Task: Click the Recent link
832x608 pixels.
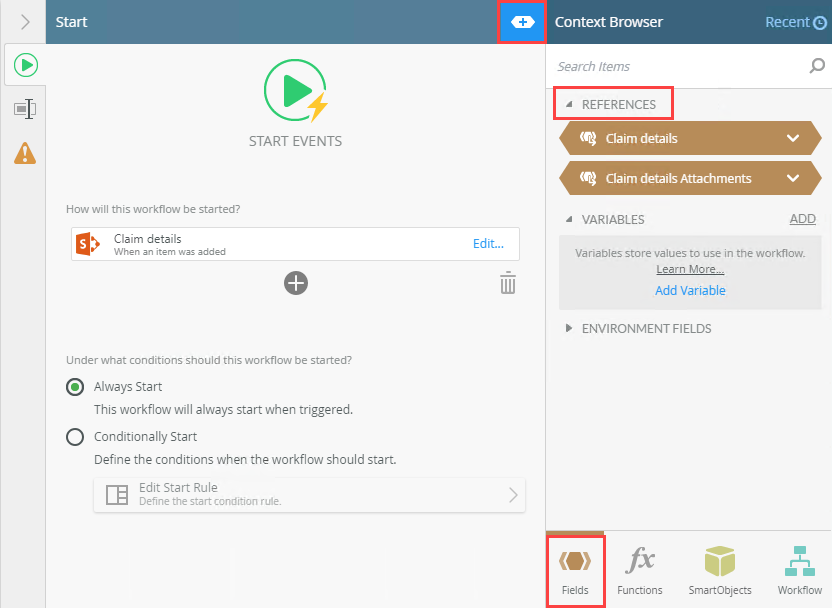Action: [787, 22]
